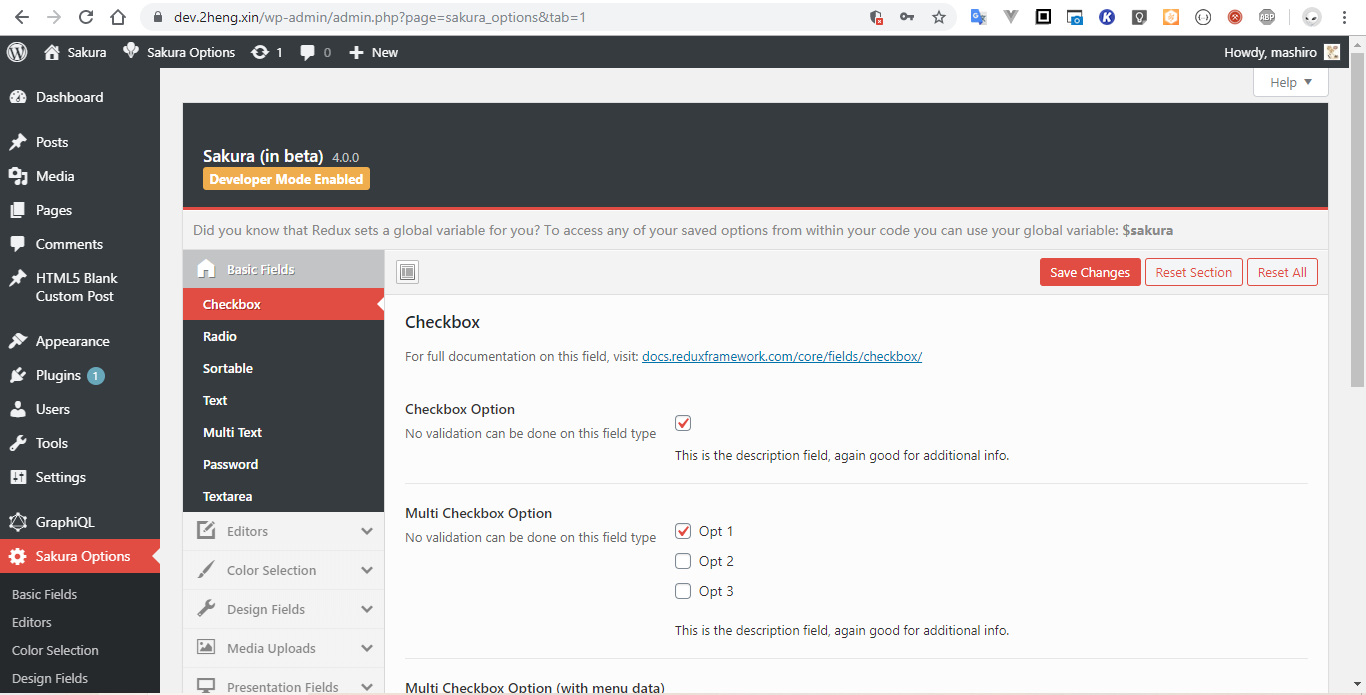Click the layout toggle icon above the options panel

point(407,271)
